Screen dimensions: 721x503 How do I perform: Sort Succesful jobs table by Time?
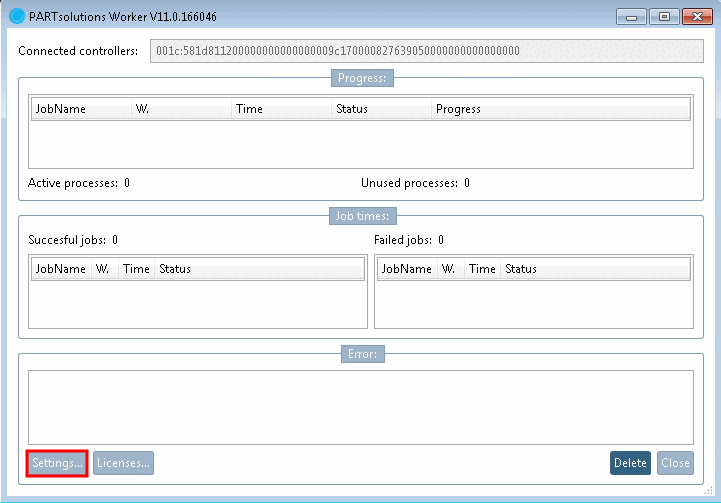137,269
